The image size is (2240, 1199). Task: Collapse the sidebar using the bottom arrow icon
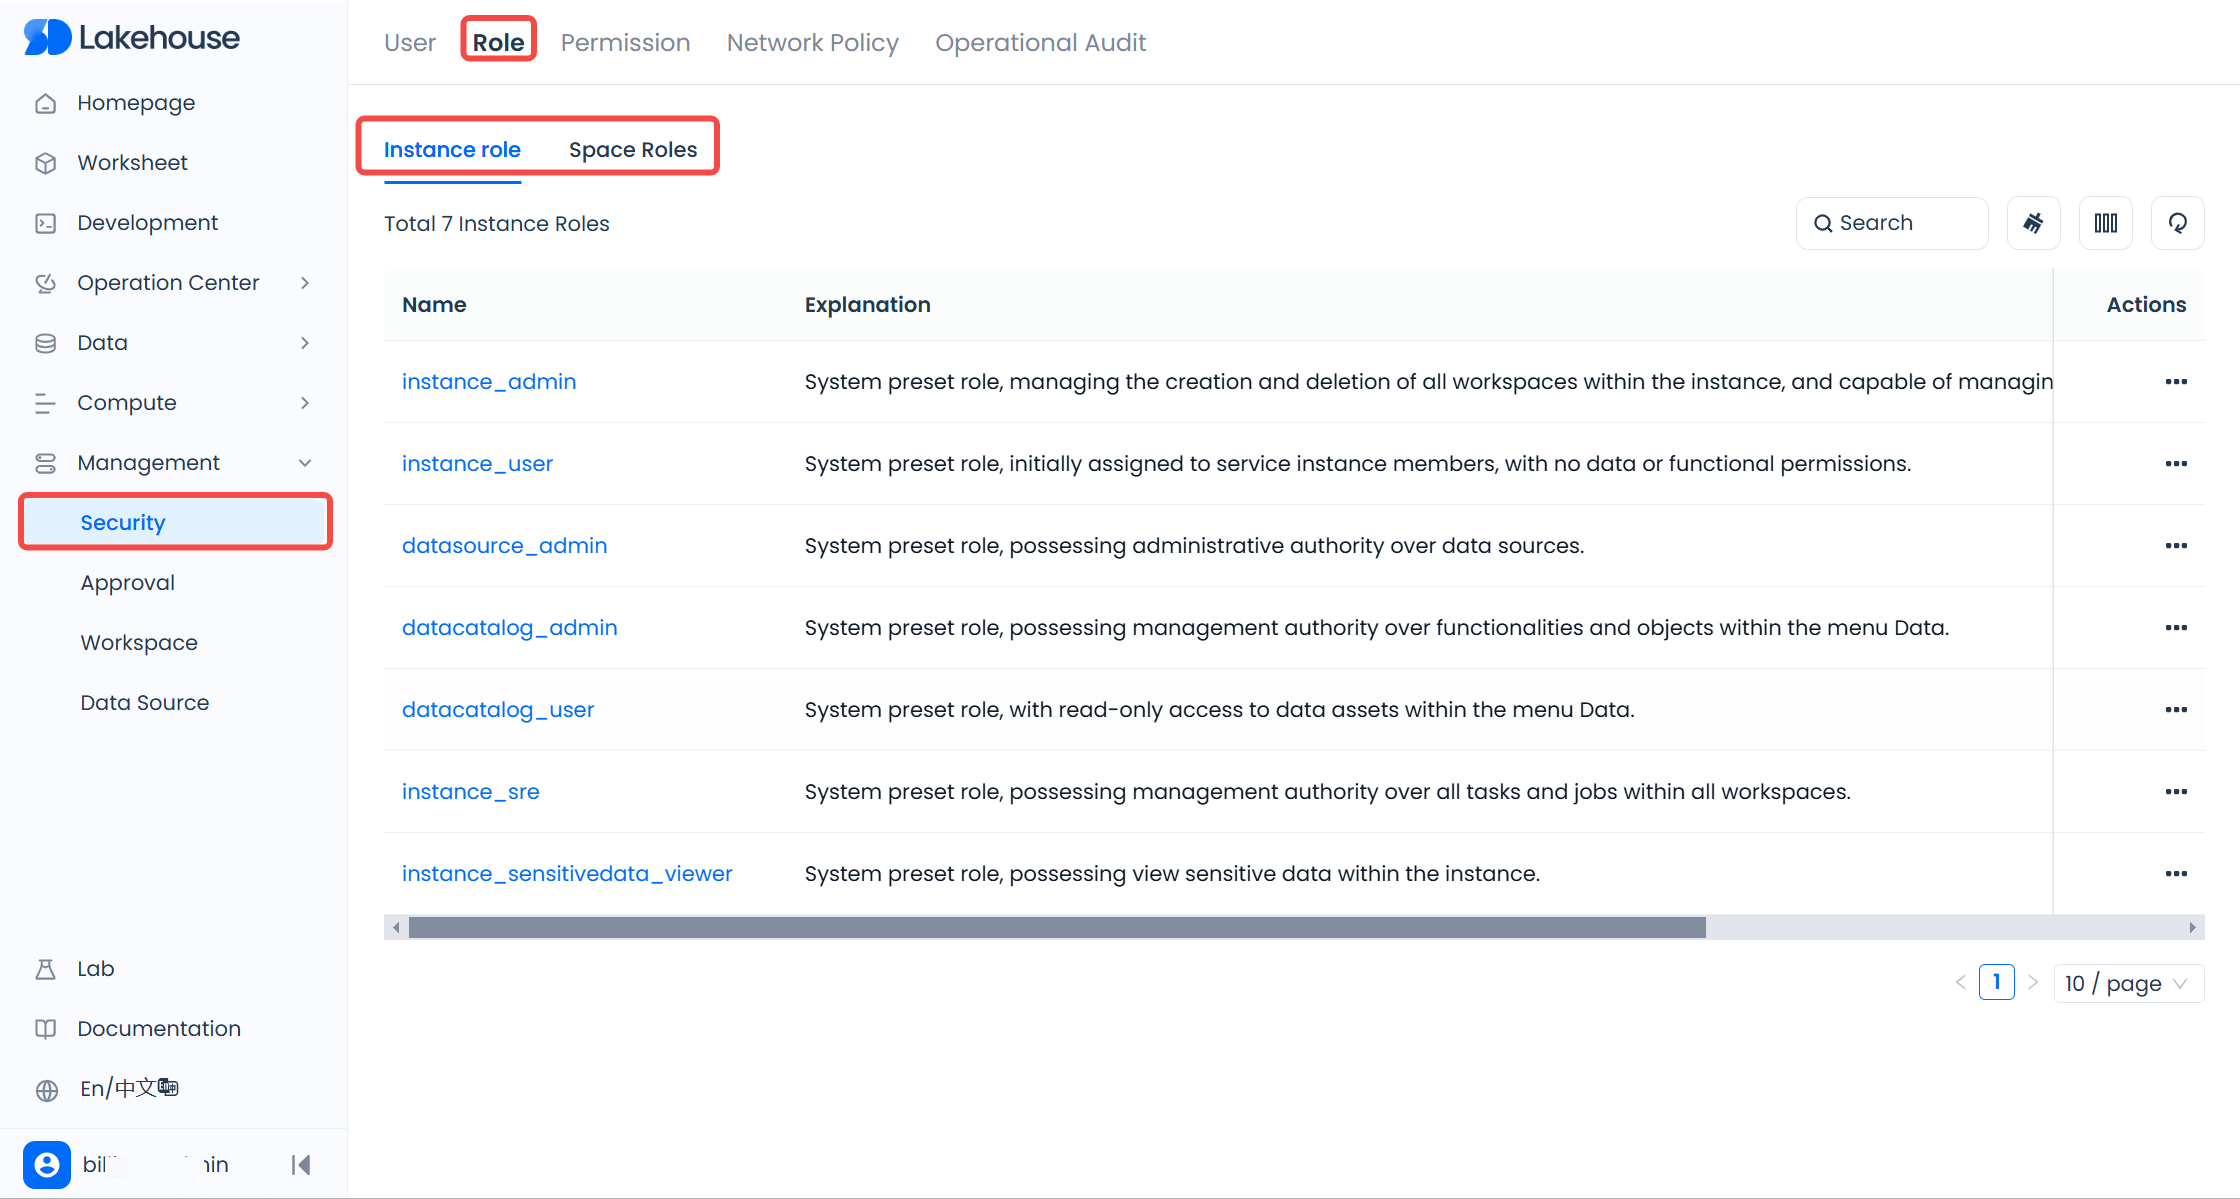coord(301,1164)
